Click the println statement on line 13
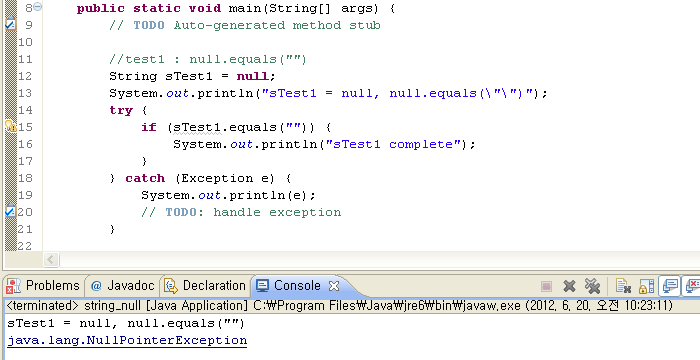Viewport: 700px width, 360px height. click(328, 93)
